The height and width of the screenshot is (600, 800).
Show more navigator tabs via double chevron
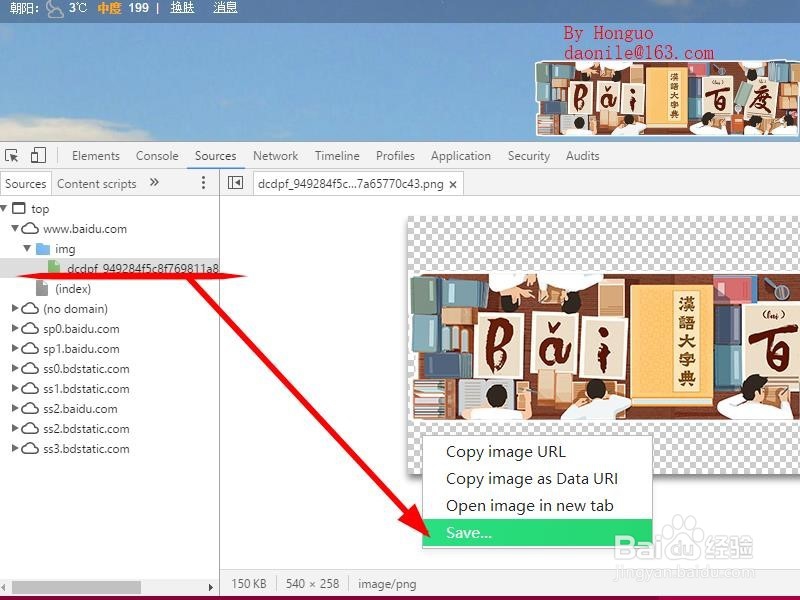coord(154,182)
